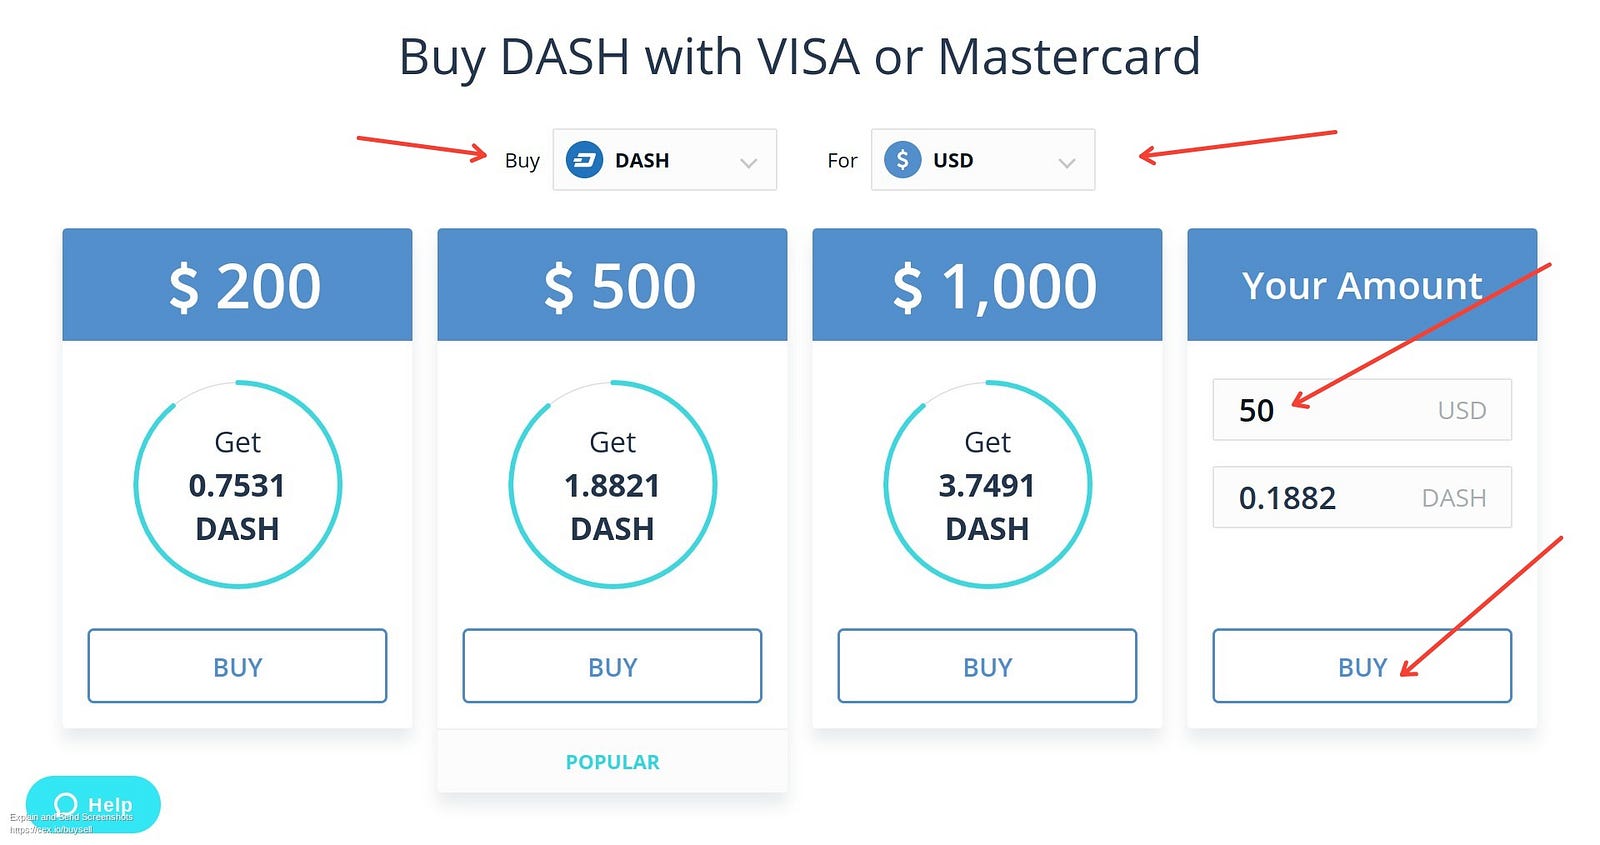Expand the USD currency dropdown chevron

1067,163
